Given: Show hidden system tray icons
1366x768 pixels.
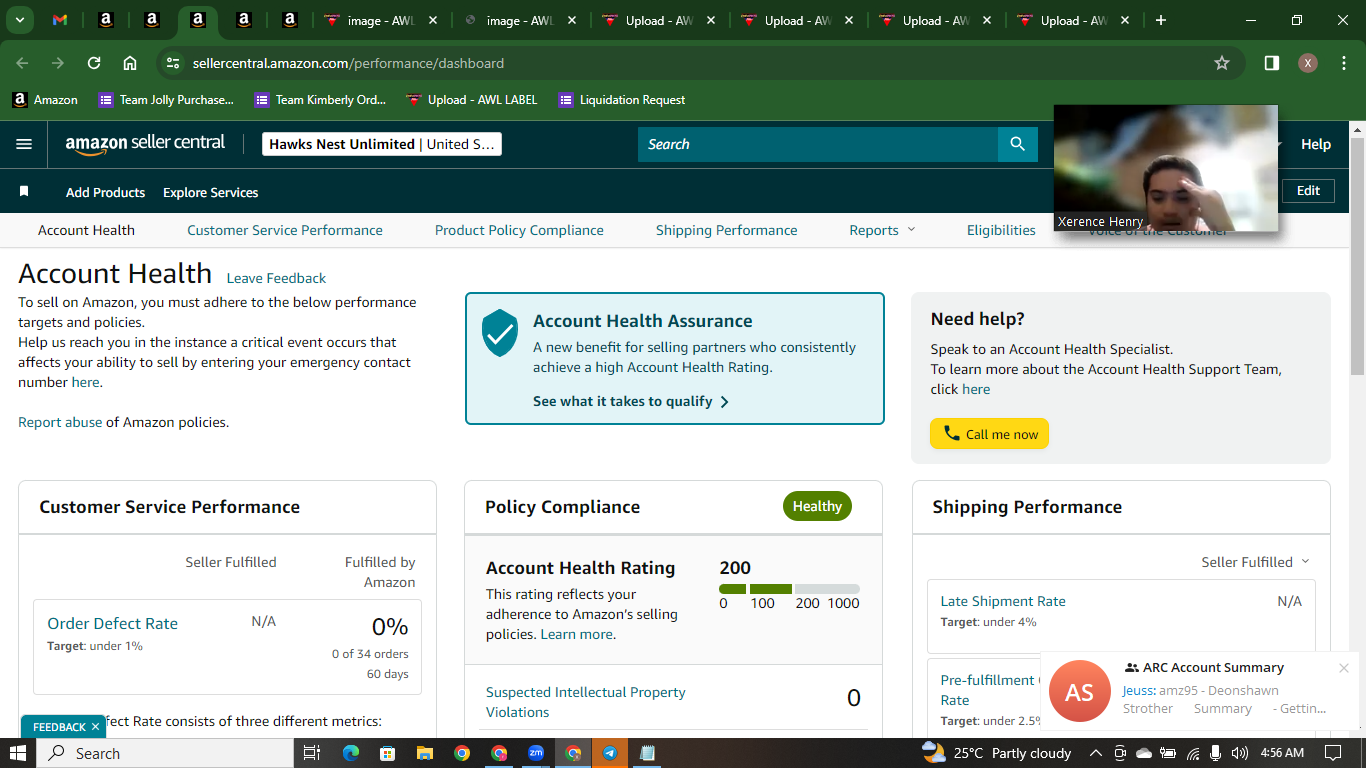Looking at the screenshot, I should pyautogui.click(x=1095, y=753).
